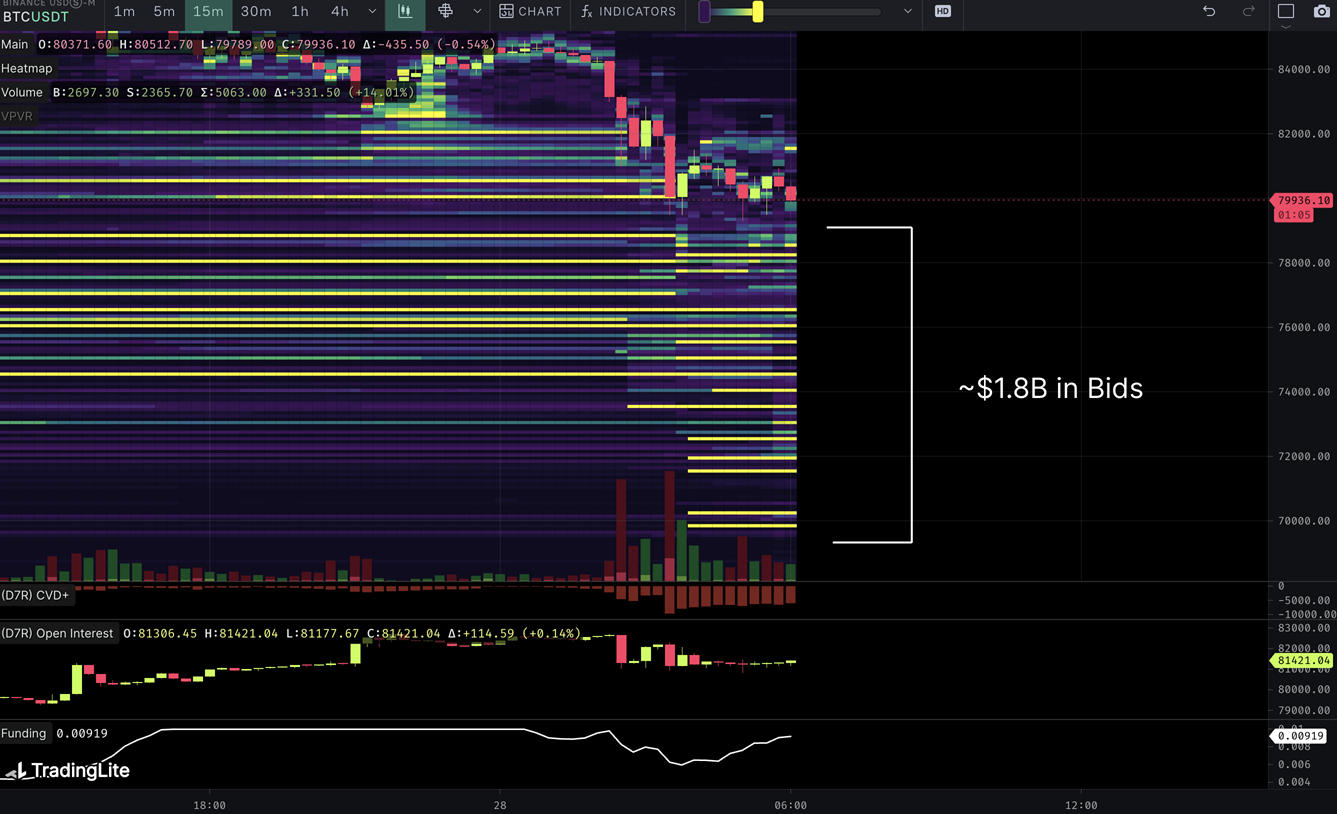Open the INDICATORS panel
Screen dimensions: 1337x814
pos(628,12)
